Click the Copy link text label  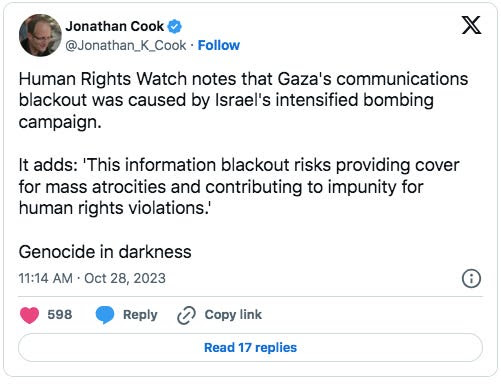click(233, 315)
